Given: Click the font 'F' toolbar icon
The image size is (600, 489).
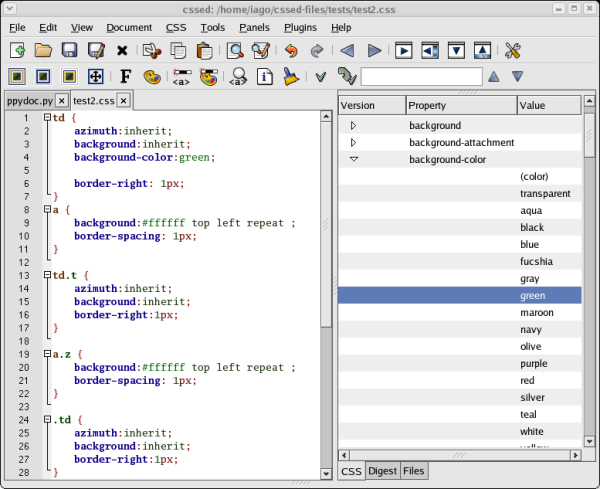Looking at the screenshot, I should point(125,76).
